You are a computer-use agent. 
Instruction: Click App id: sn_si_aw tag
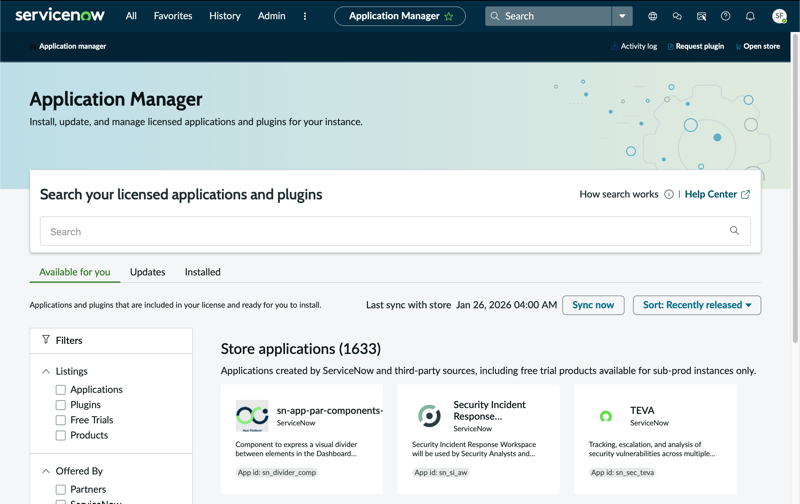pos(441,472)
